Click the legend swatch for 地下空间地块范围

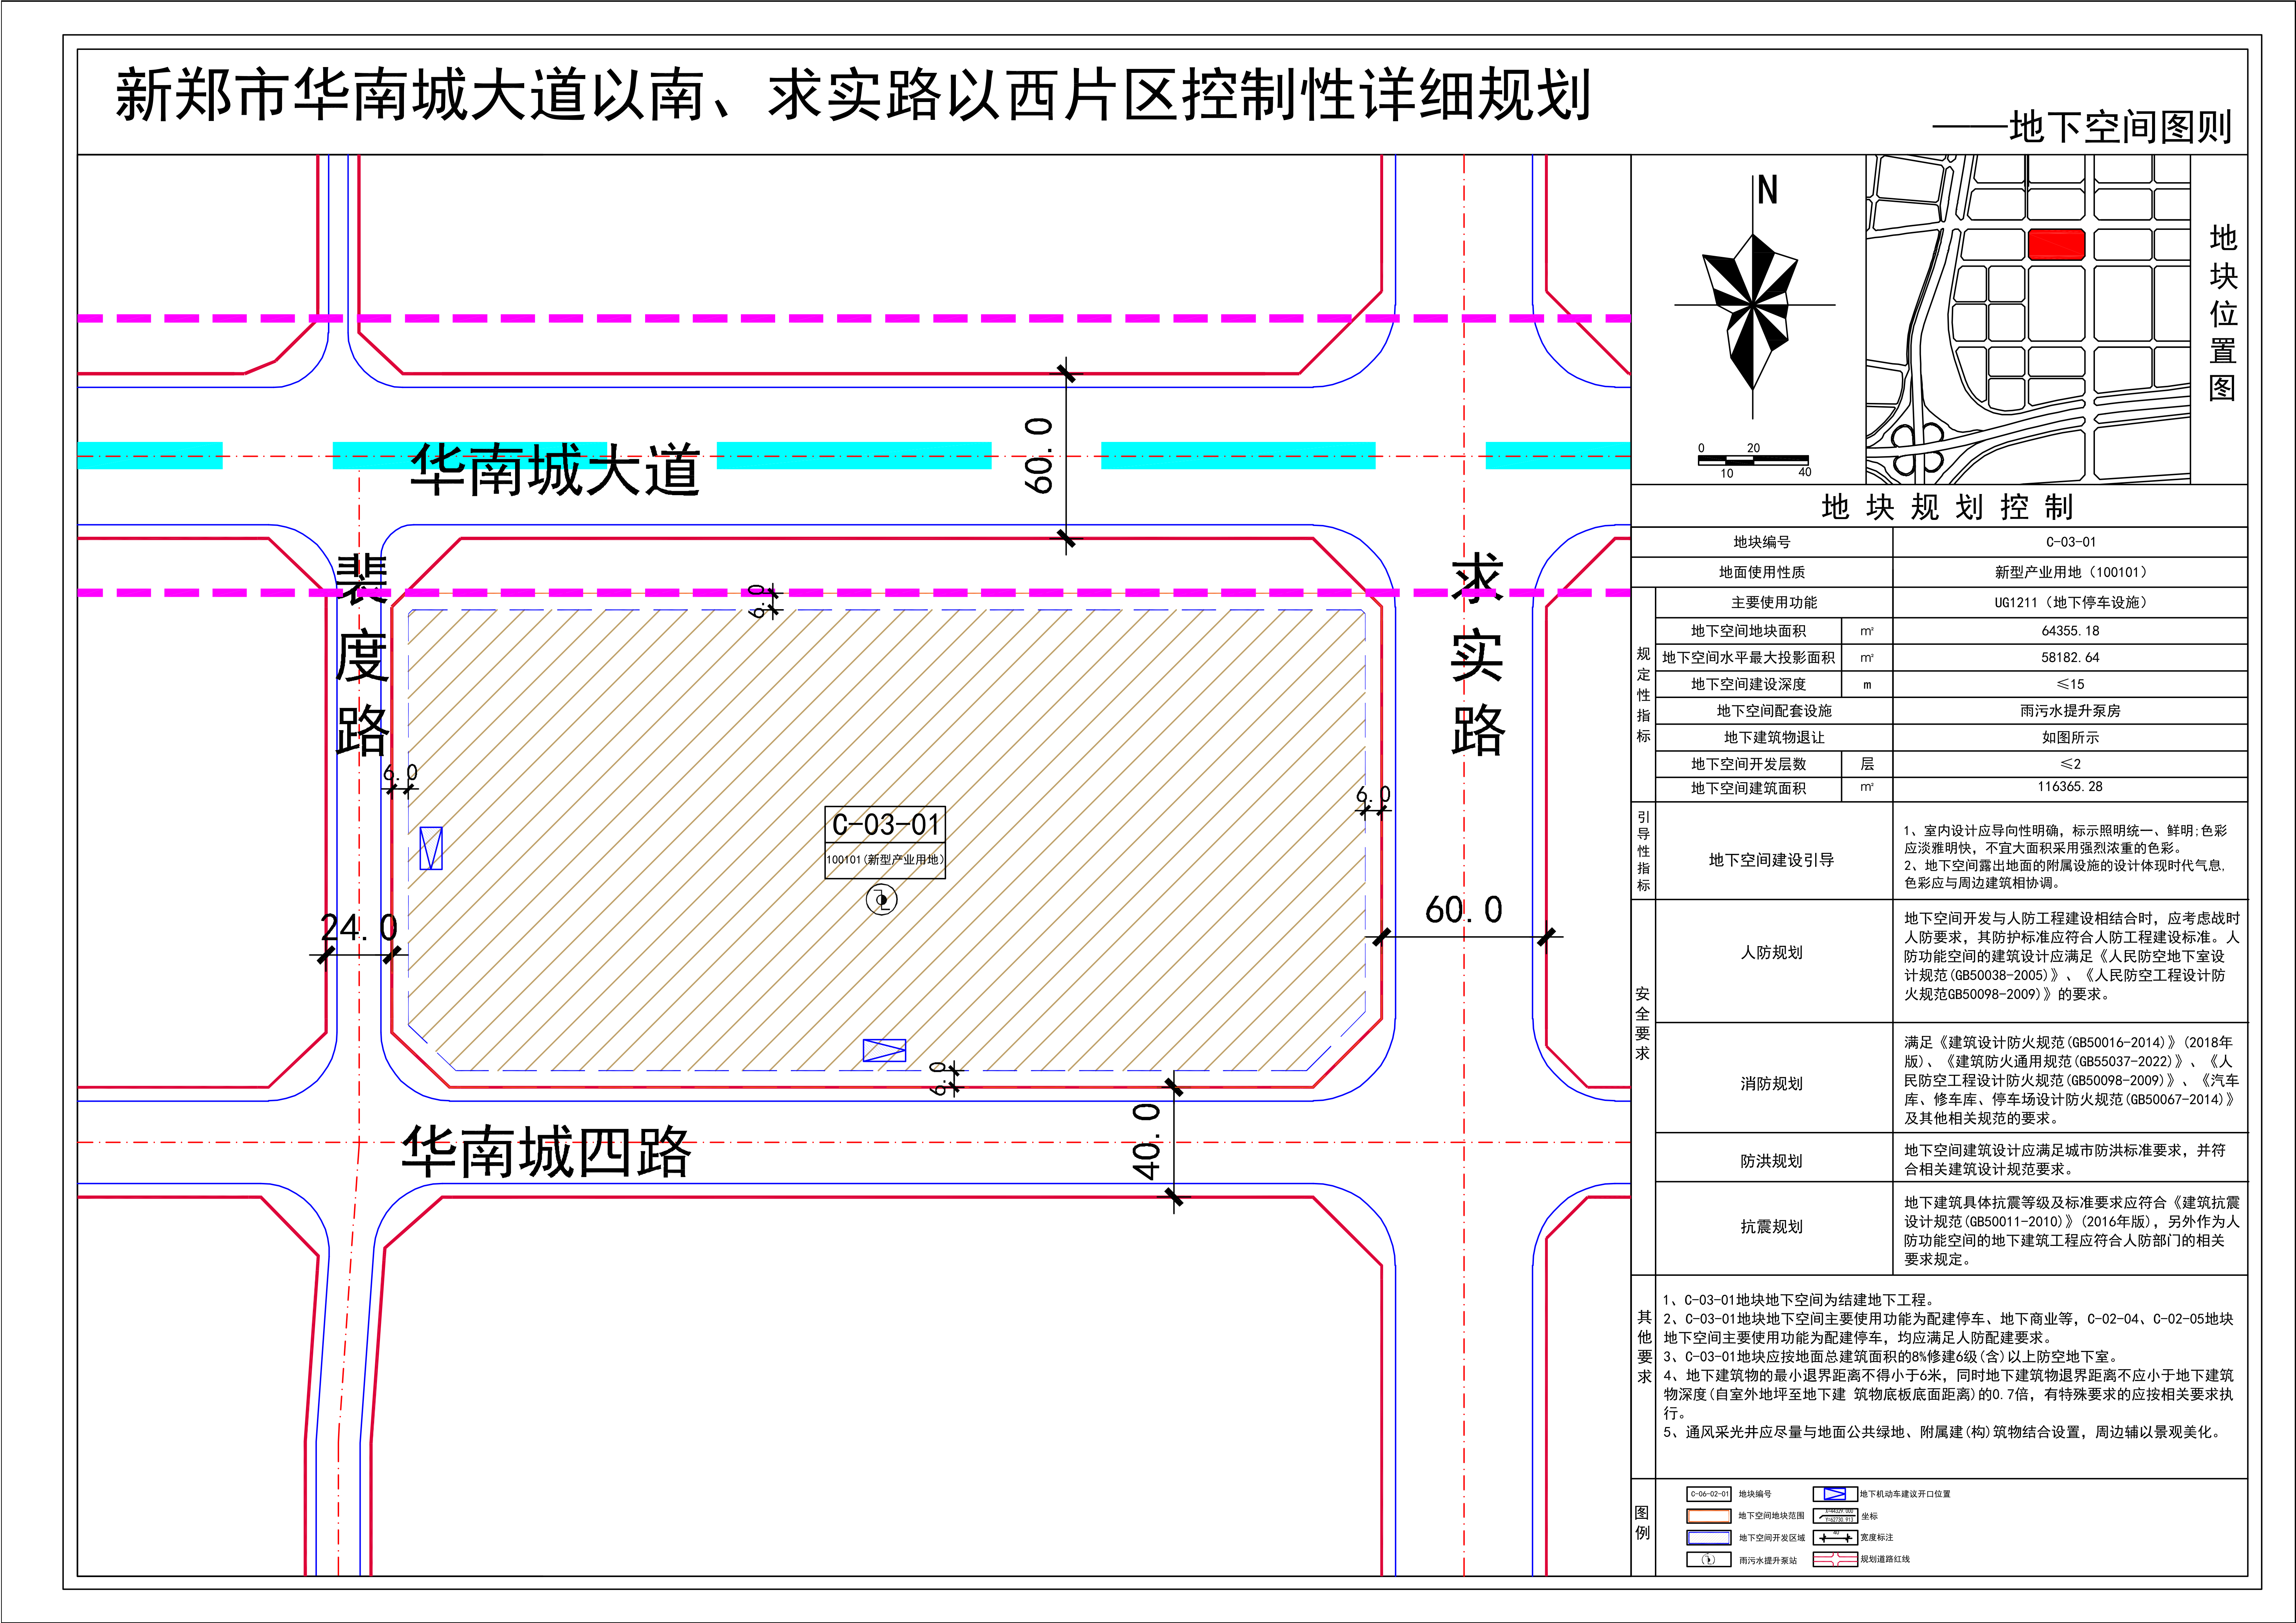[1709, 1516]
